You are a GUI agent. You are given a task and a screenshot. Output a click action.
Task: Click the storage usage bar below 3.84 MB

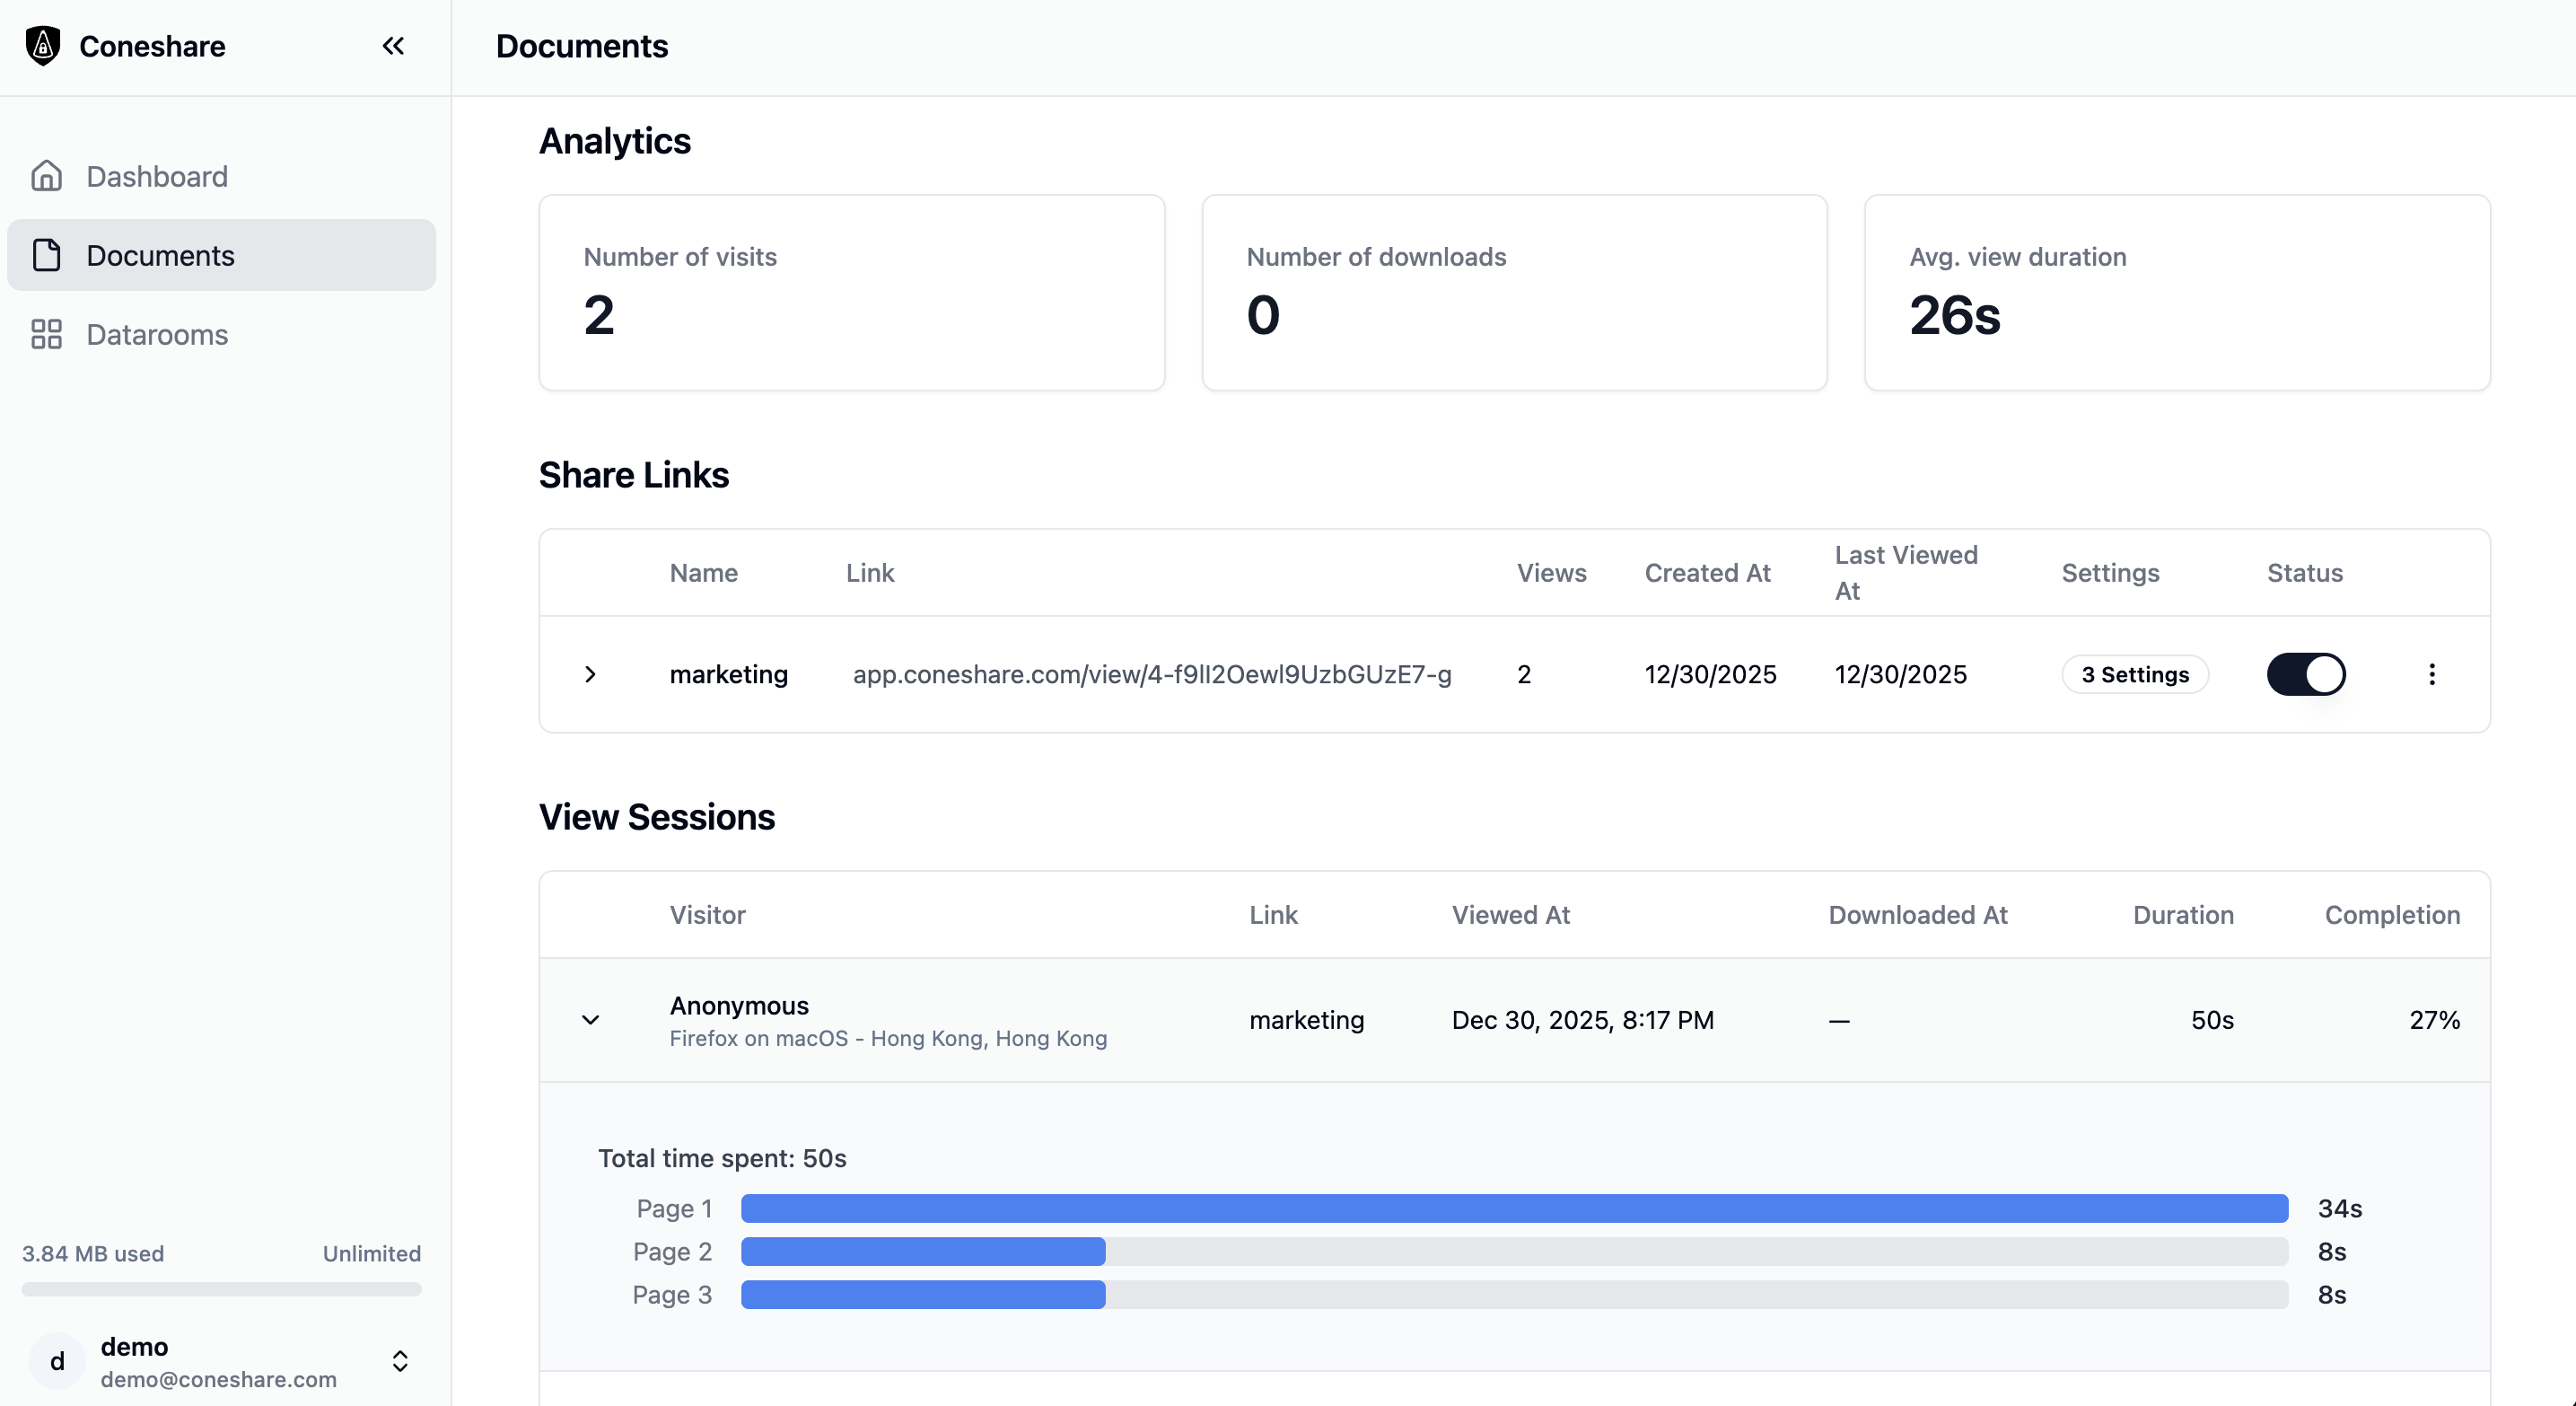tap(222, 1290)
